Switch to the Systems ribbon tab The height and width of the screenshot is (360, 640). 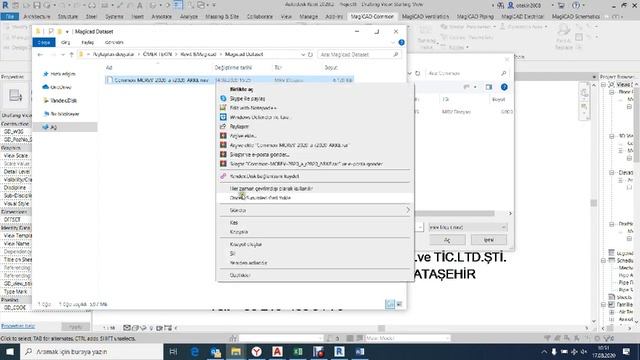(114, 17)
